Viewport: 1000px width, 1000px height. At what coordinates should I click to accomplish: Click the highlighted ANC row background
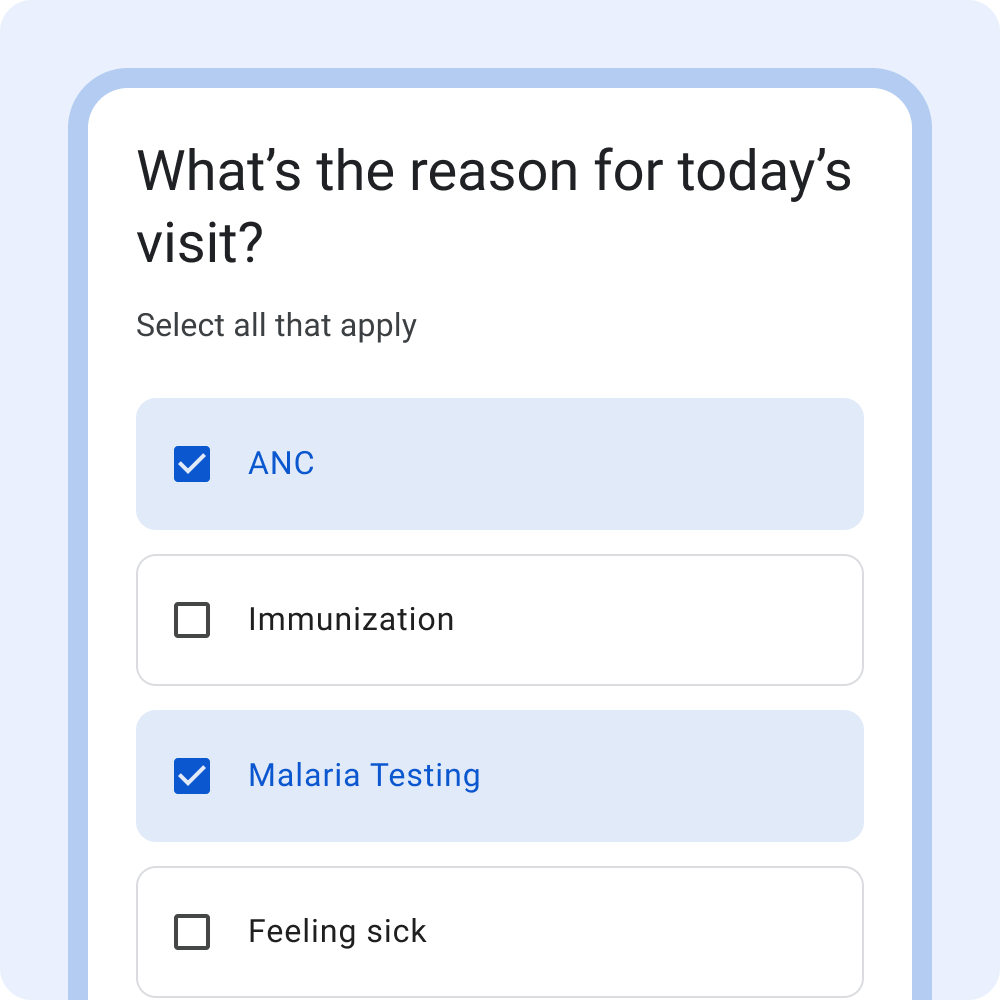[x=650, y=463]
